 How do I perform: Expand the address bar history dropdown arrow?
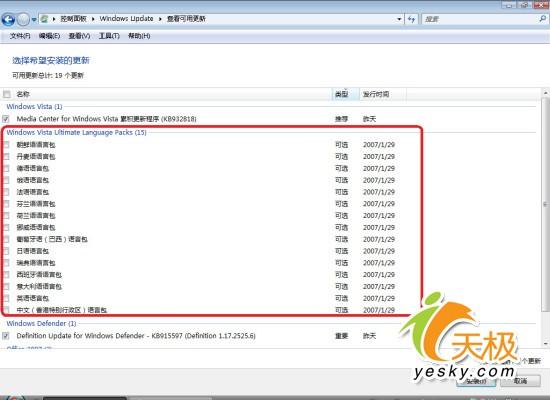point(399,19)
